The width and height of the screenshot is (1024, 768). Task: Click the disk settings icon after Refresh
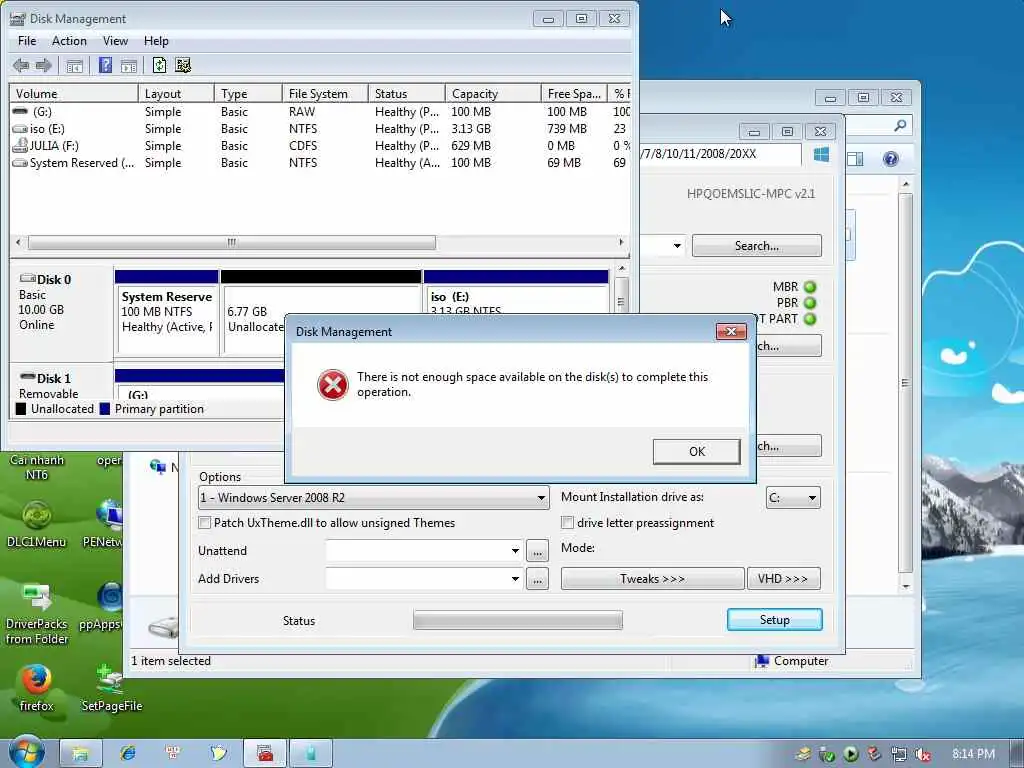183,65
